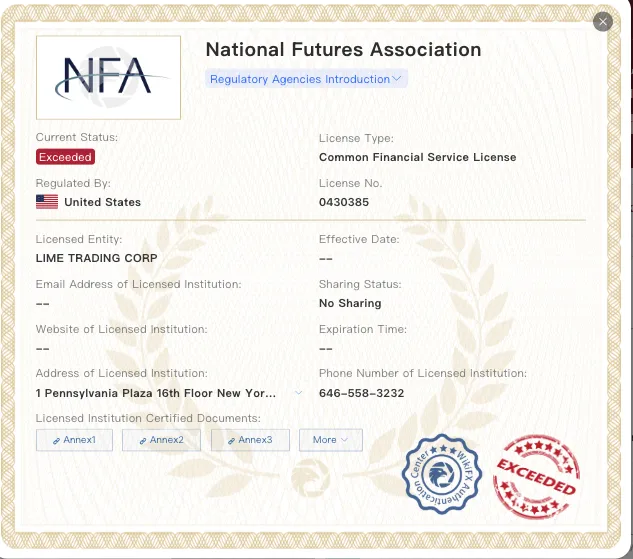The image size is (633, 559).
Task: Click the Licensed Entity label
Action: pos(79,239)
